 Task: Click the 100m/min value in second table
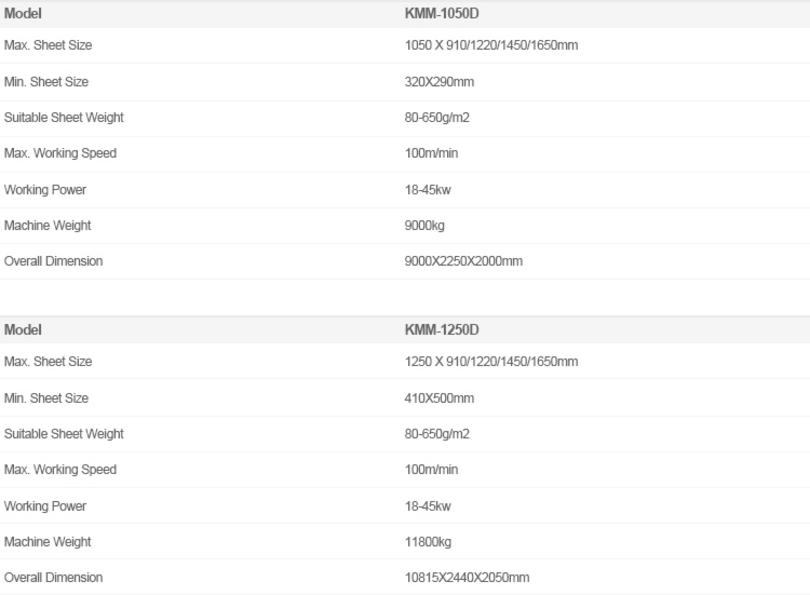pyautogui.click(x=431, y=469)
